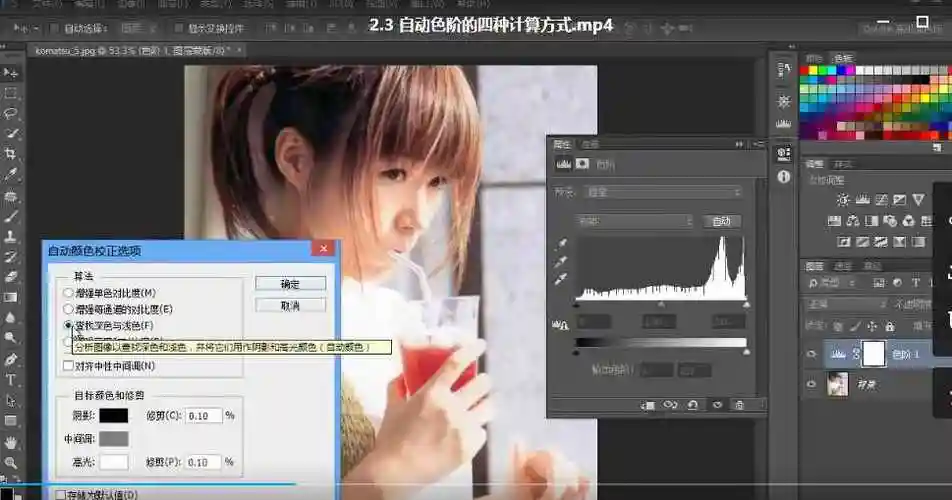Image resolution: width=952 pixels, height=500 pixels.
Task: Select the Pen tool
Action: (10, 359)
